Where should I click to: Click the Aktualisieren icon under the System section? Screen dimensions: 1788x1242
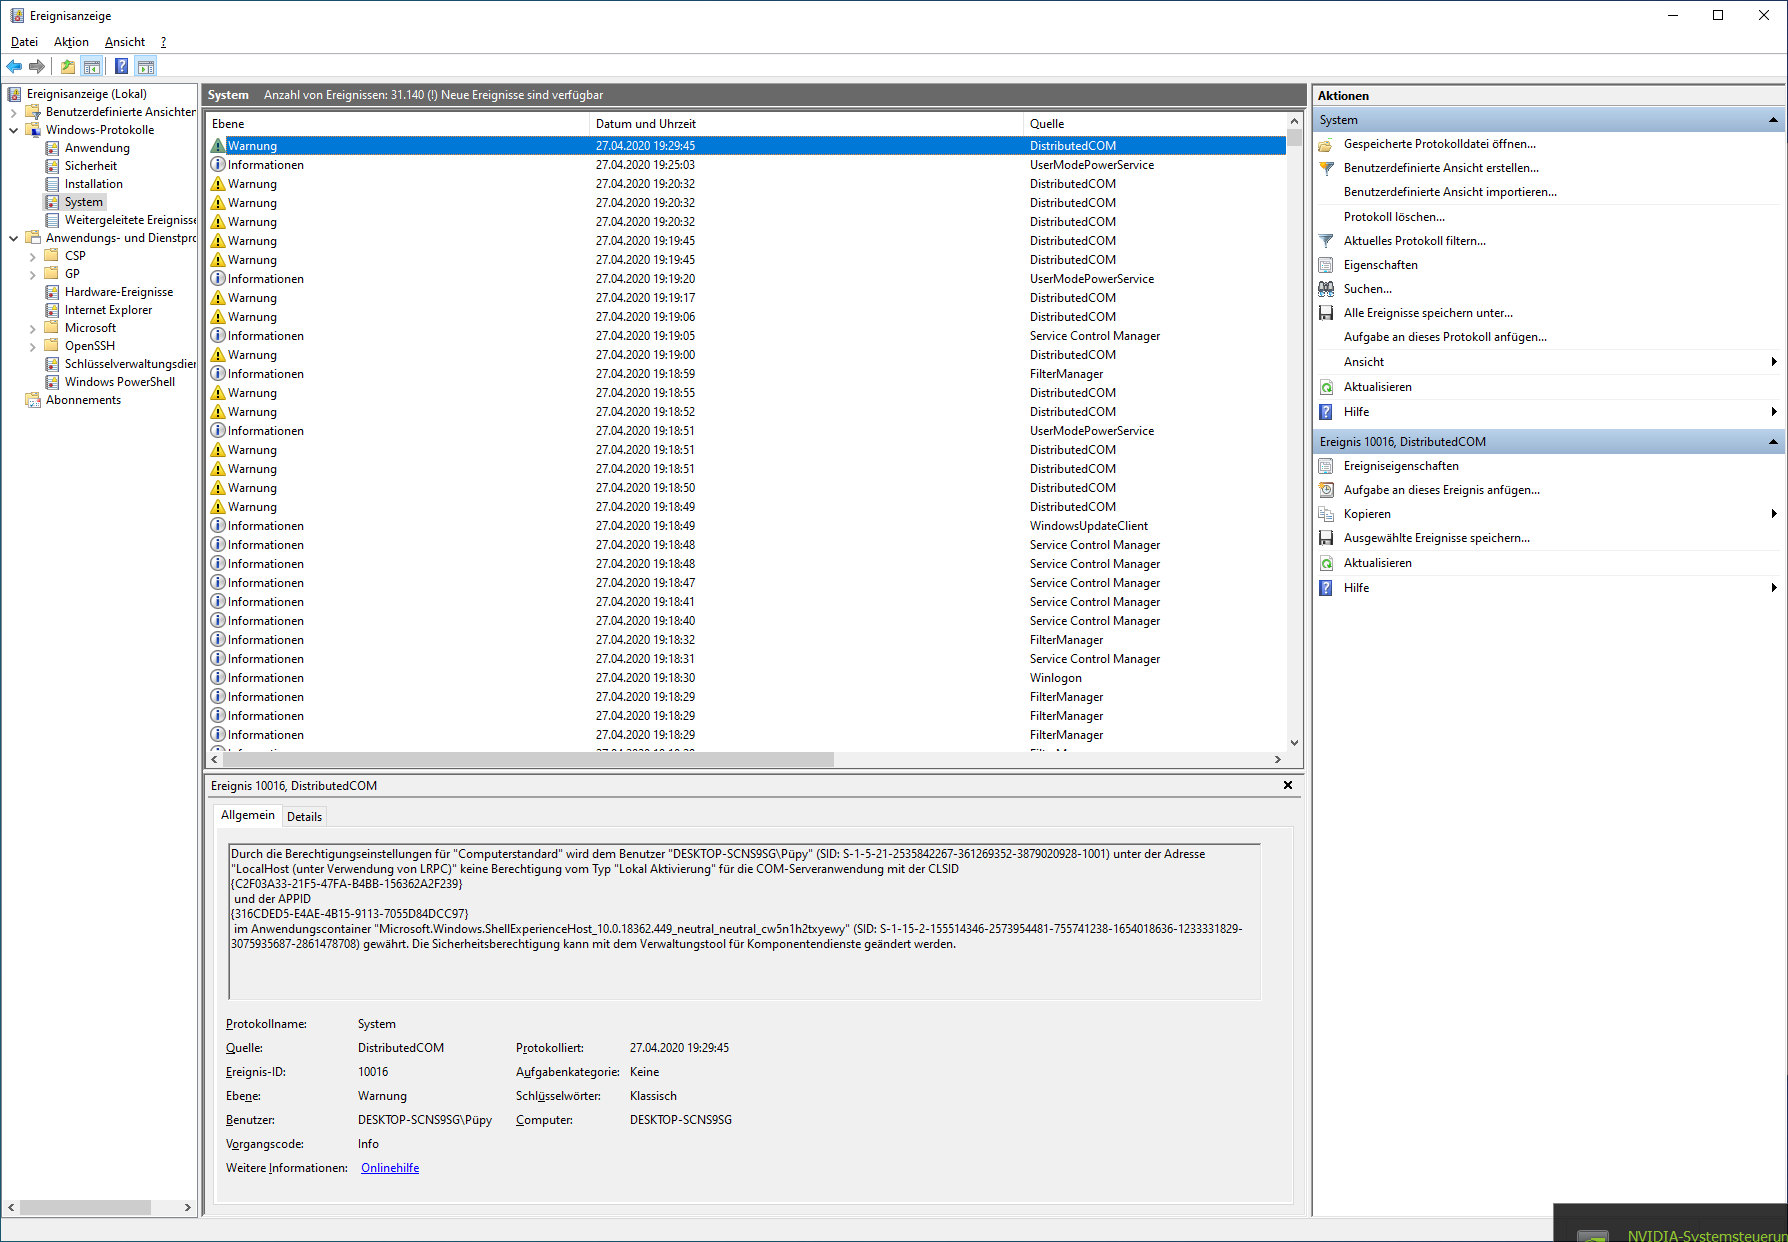[1326, 387]
